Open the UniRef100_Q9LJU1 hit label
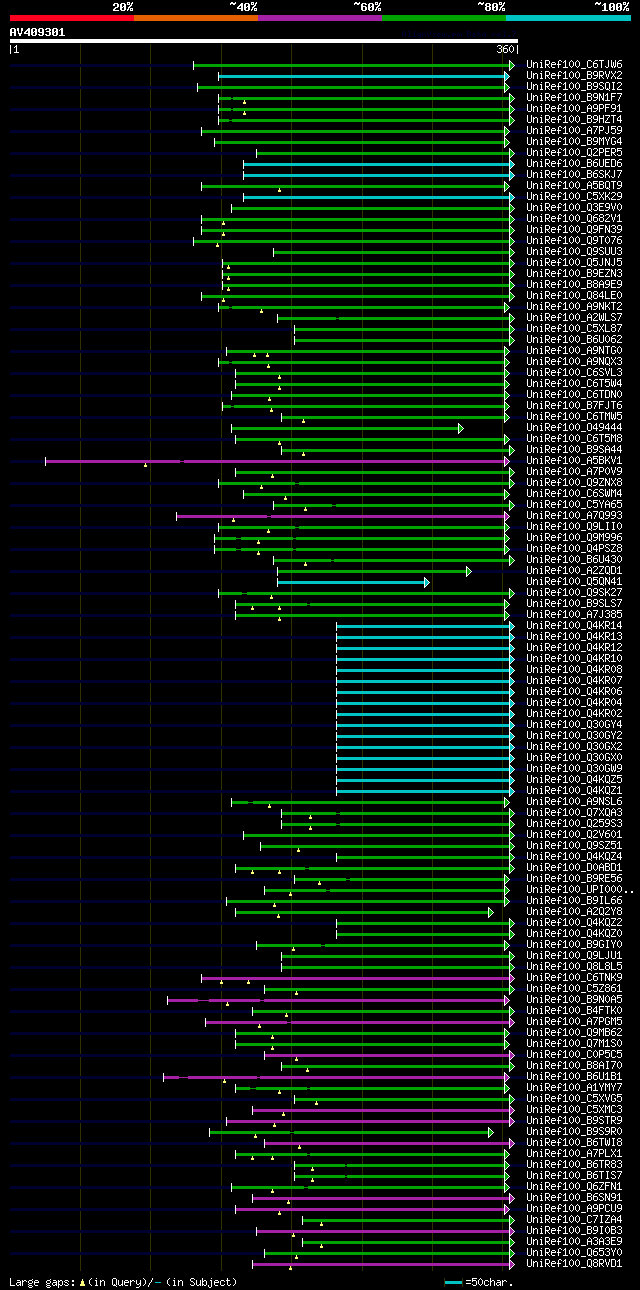This screenshot has height=1290, width=640. [573, 956]
